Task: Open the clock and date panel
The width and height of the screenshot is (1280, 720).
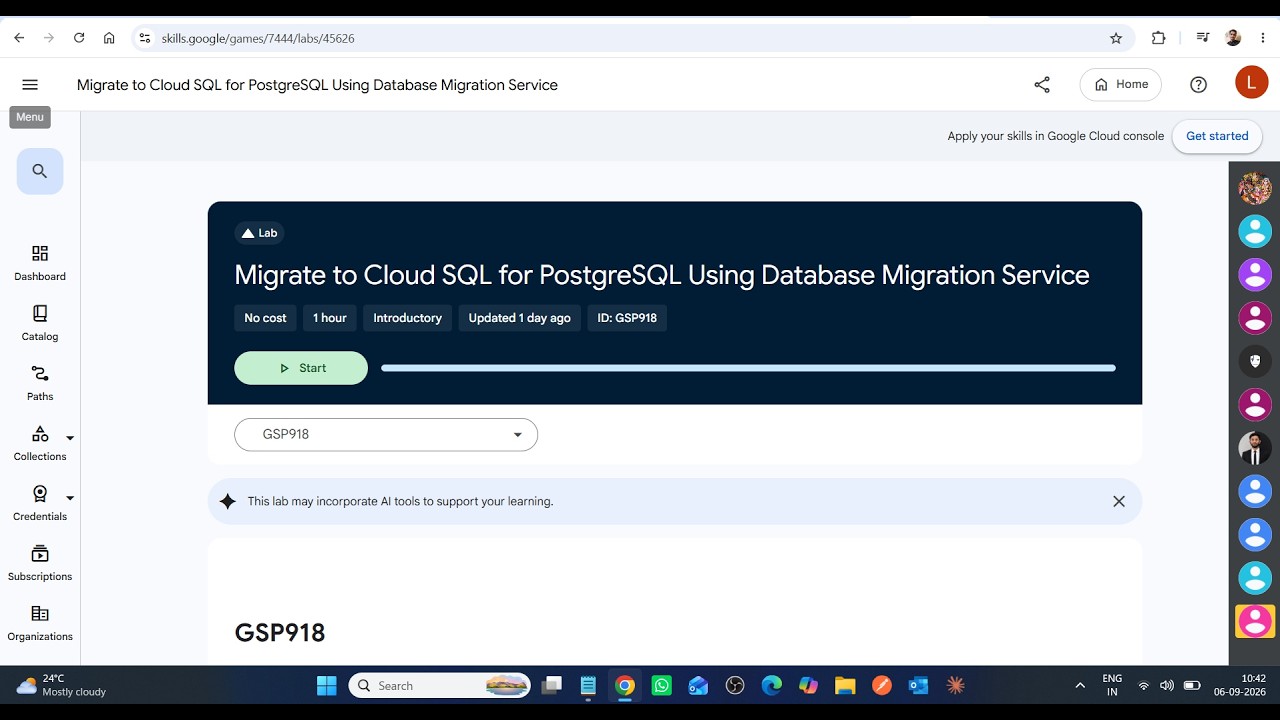Action: pos(1239,685)
